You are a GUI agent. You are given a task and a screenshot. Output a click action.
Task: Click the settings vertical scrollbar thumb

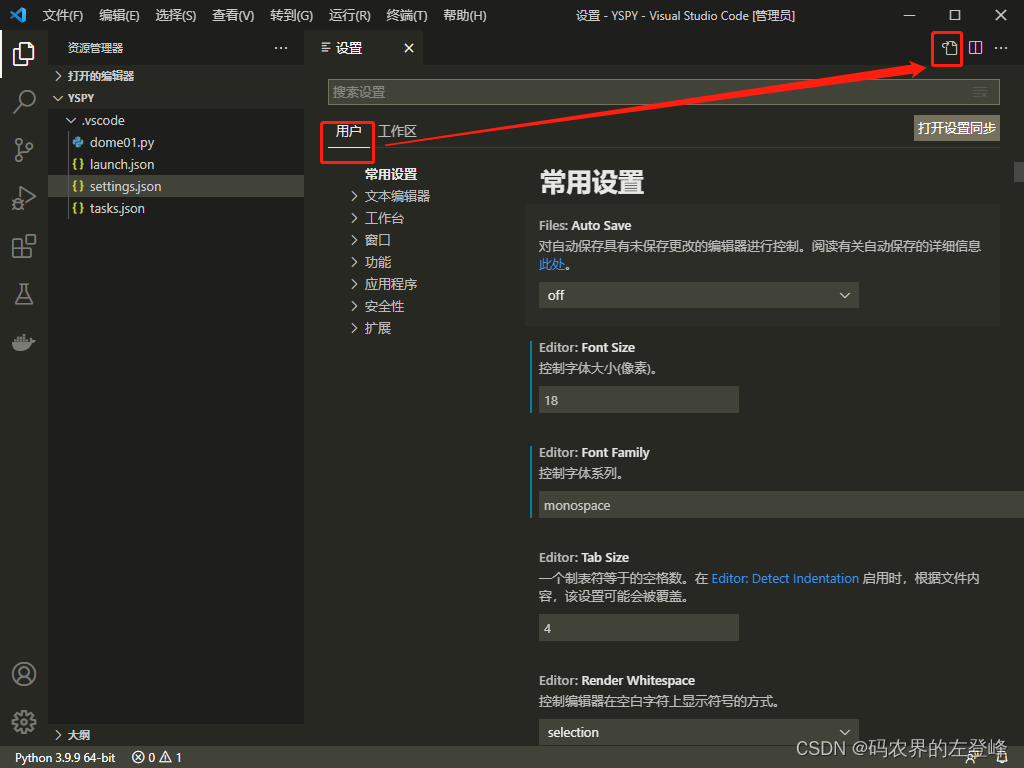(x=1019, y=172)
